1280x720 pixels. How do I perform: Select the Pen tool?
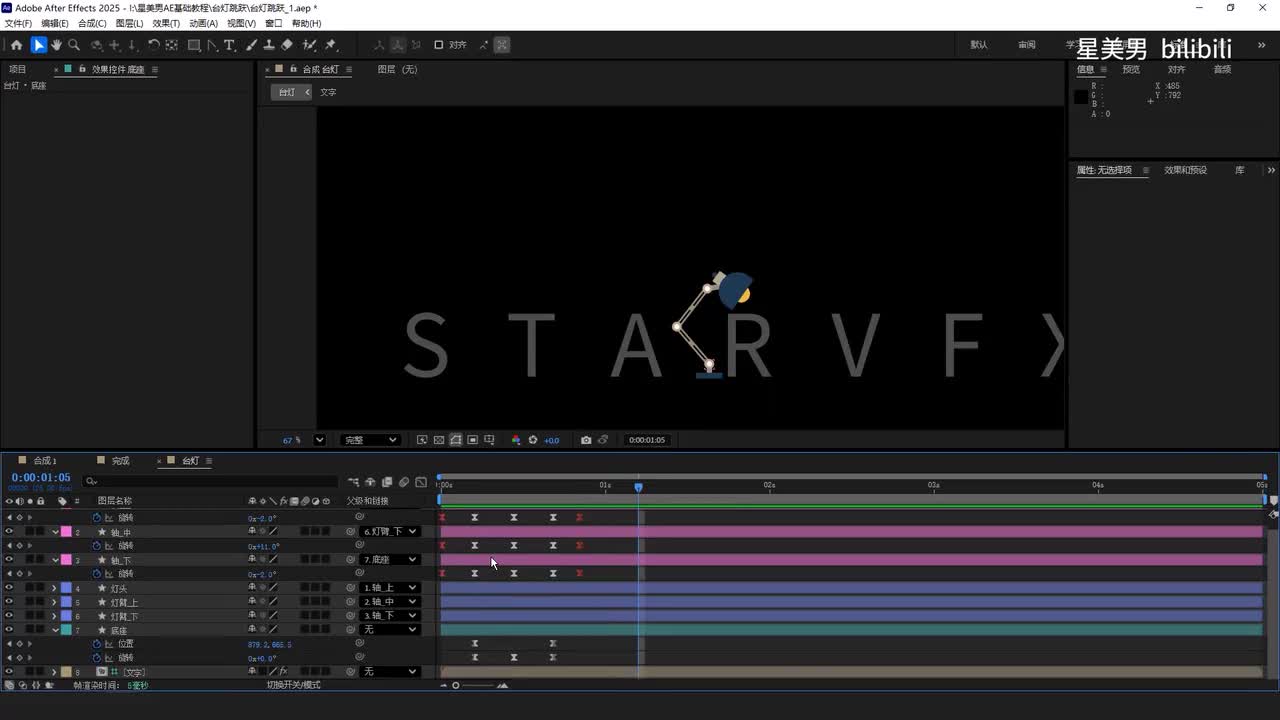(212, 45)
